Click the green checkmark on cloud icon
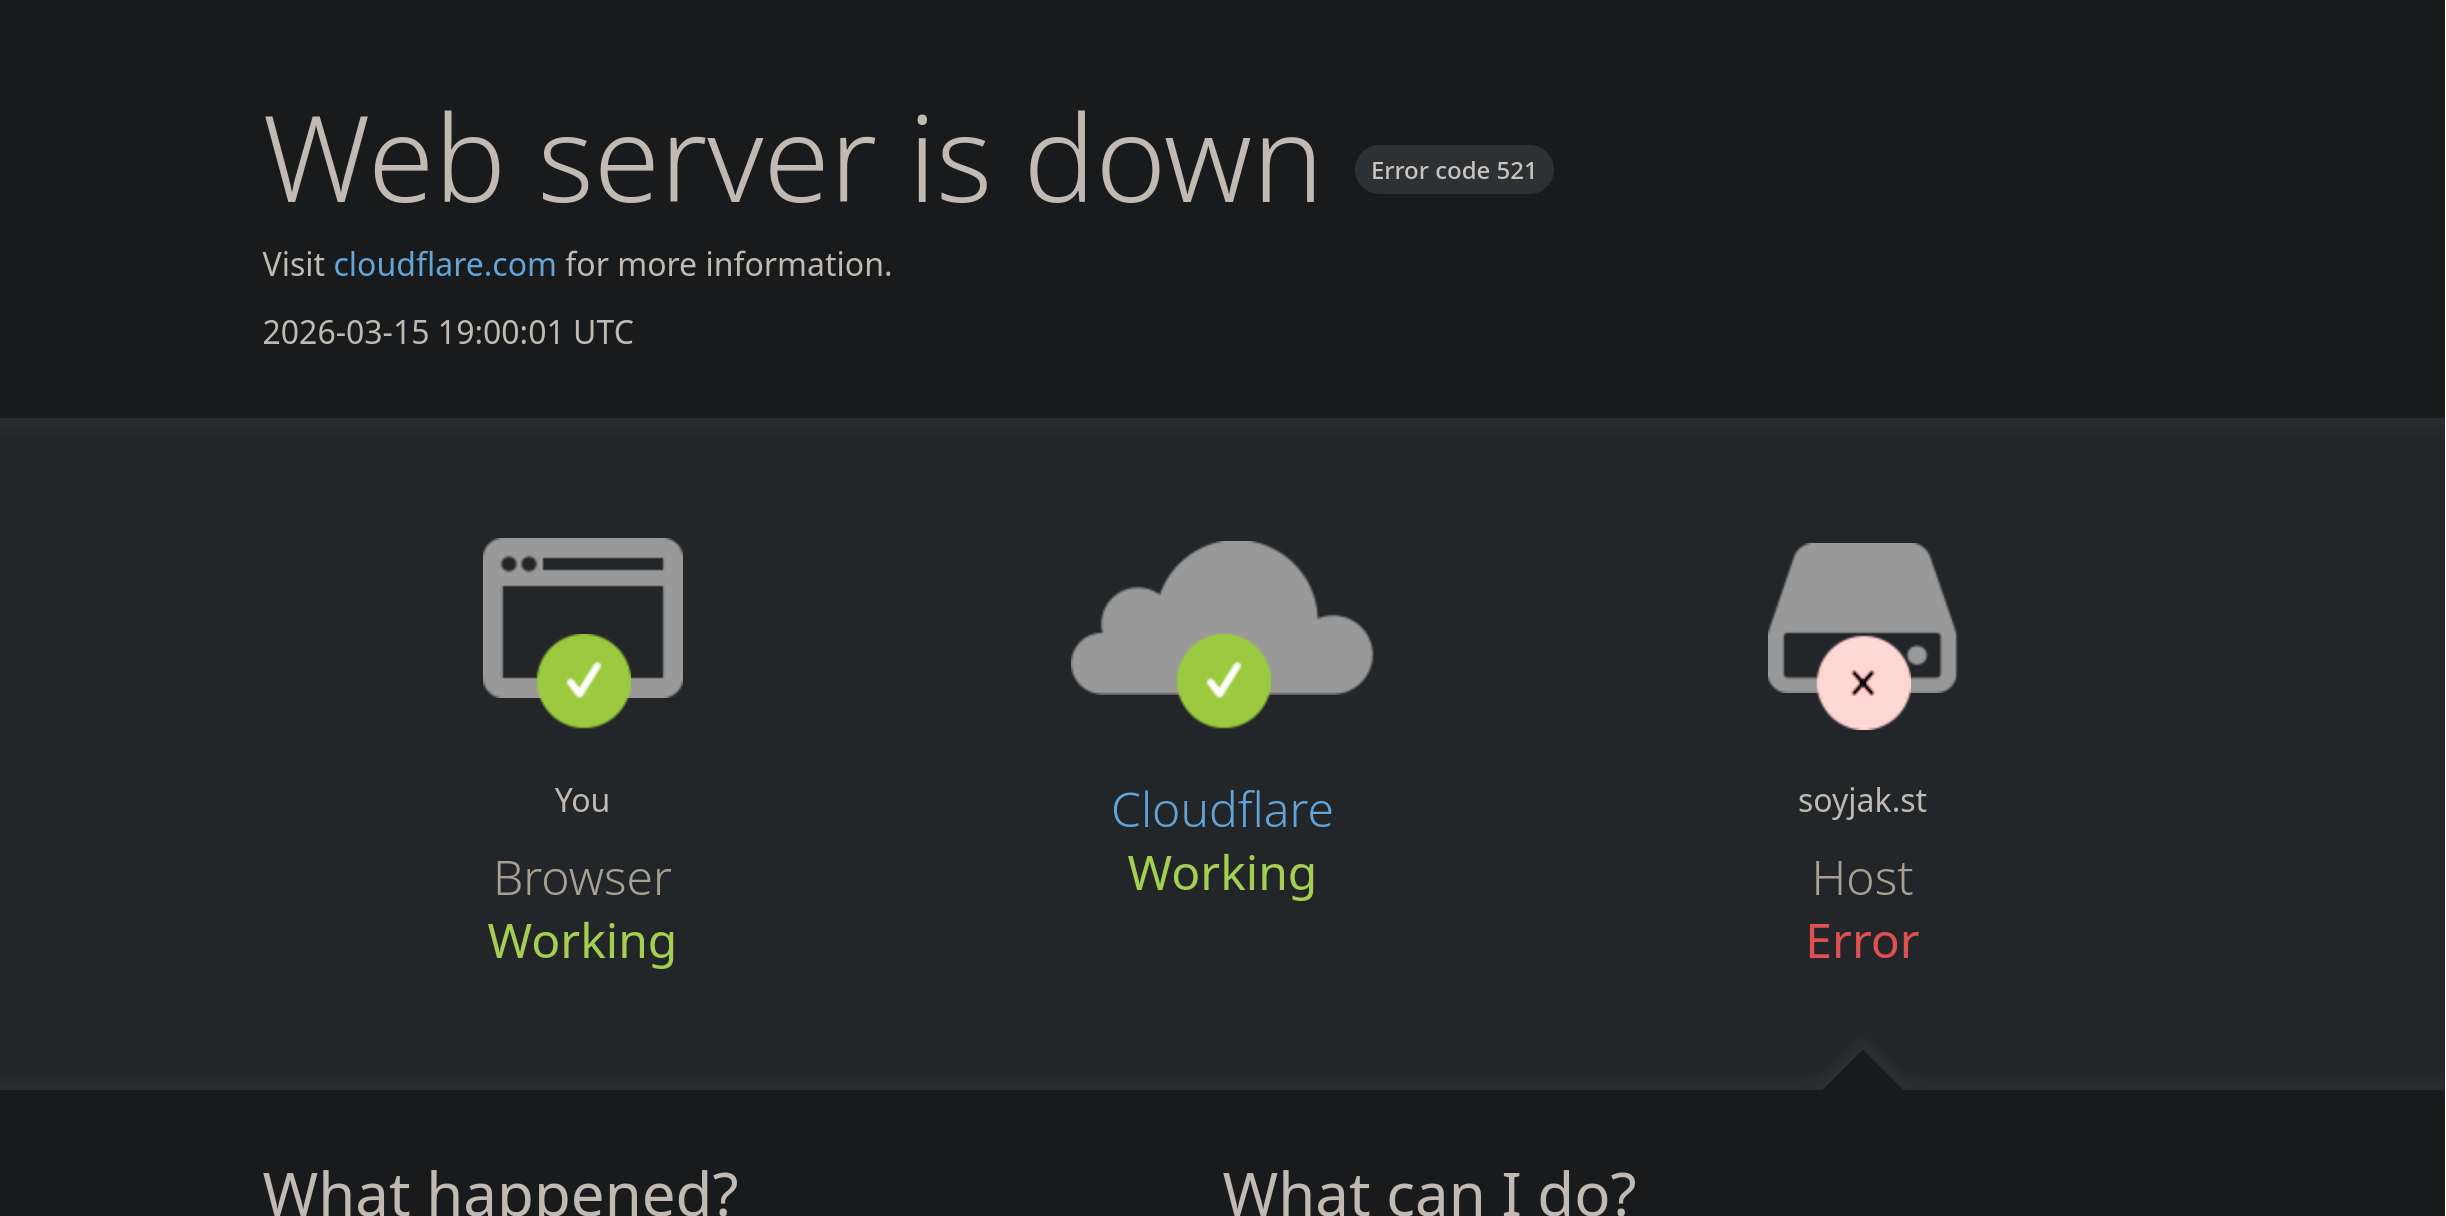Screen dimensions: 2446x1216 pyautogui.click(x=1223, y=681)
